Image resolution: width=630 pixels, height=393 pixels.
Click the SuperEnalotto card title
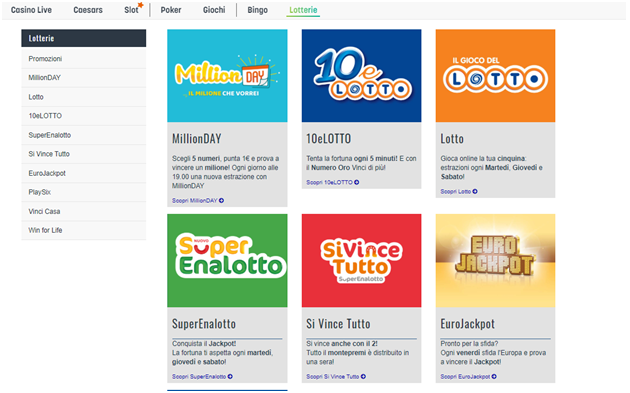point(204,324)
